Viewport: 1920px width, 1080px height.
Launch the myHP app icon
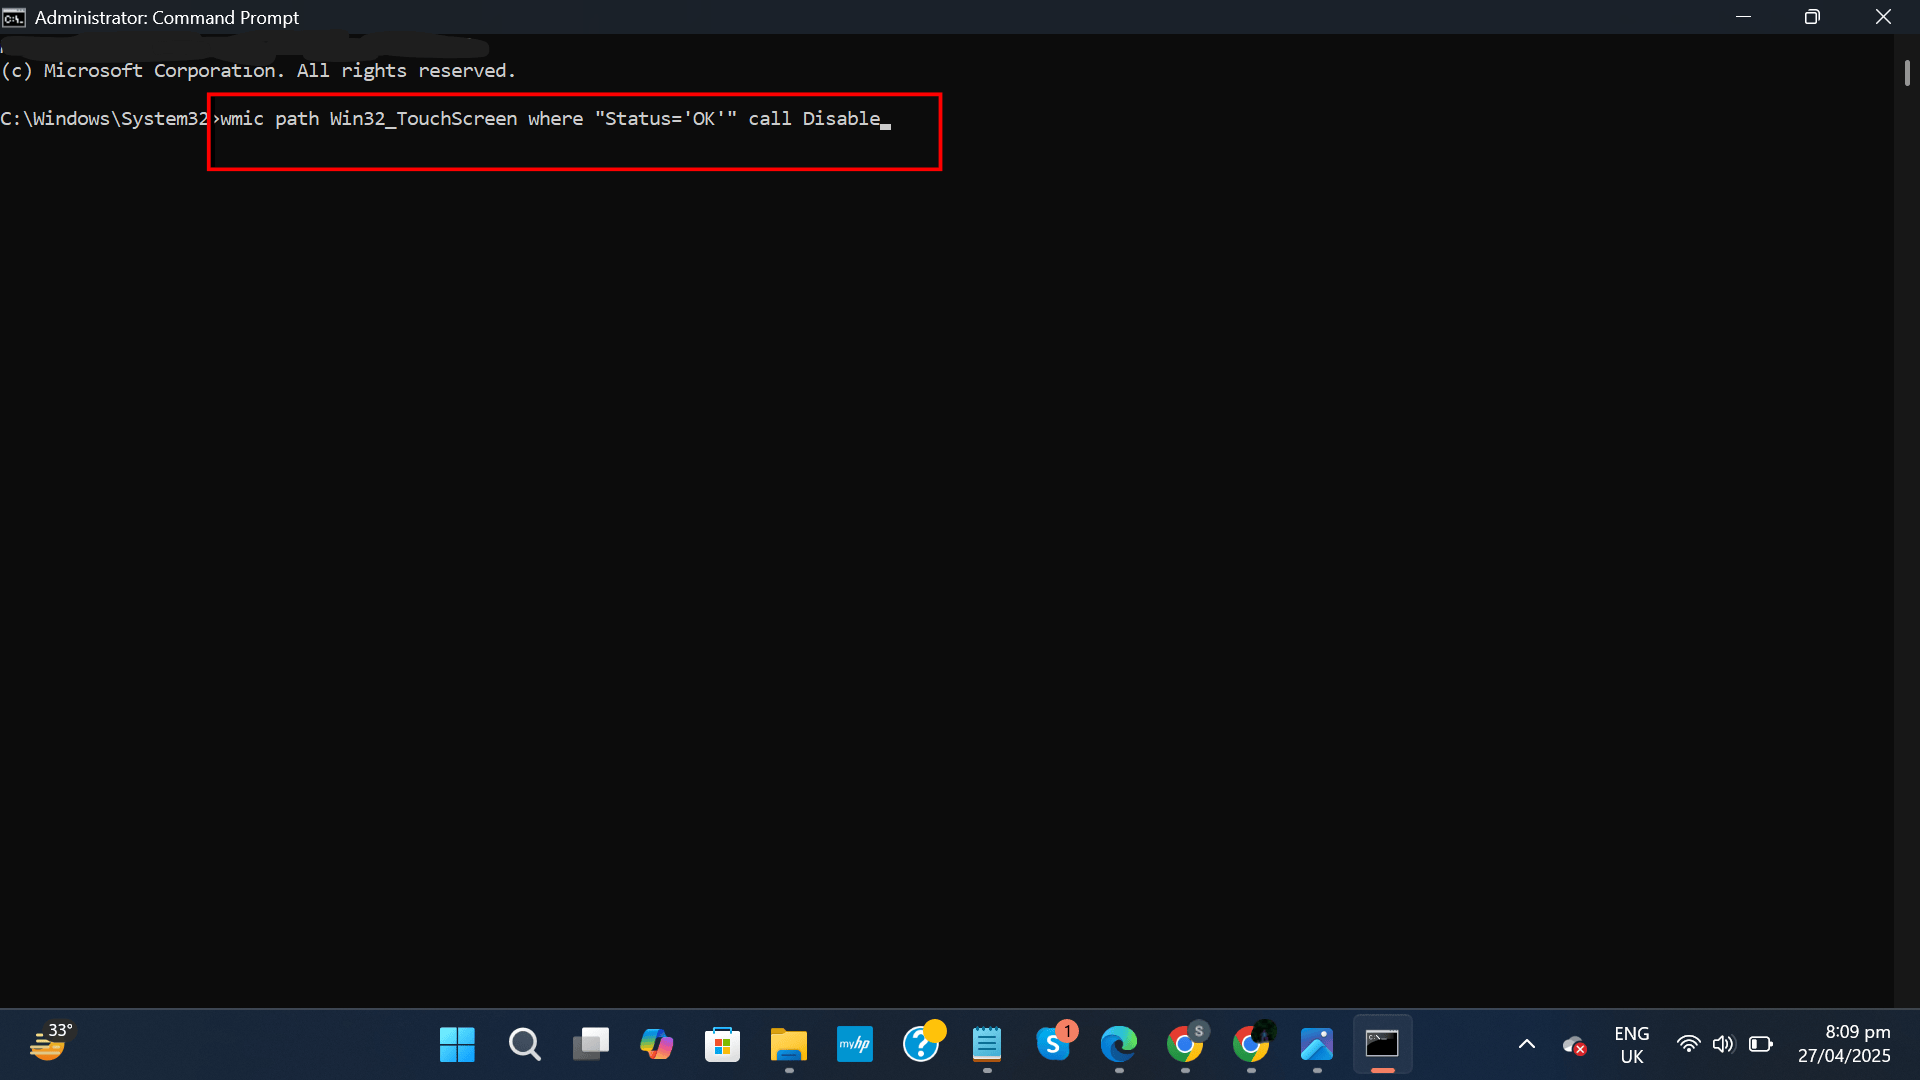point(854,1045)
